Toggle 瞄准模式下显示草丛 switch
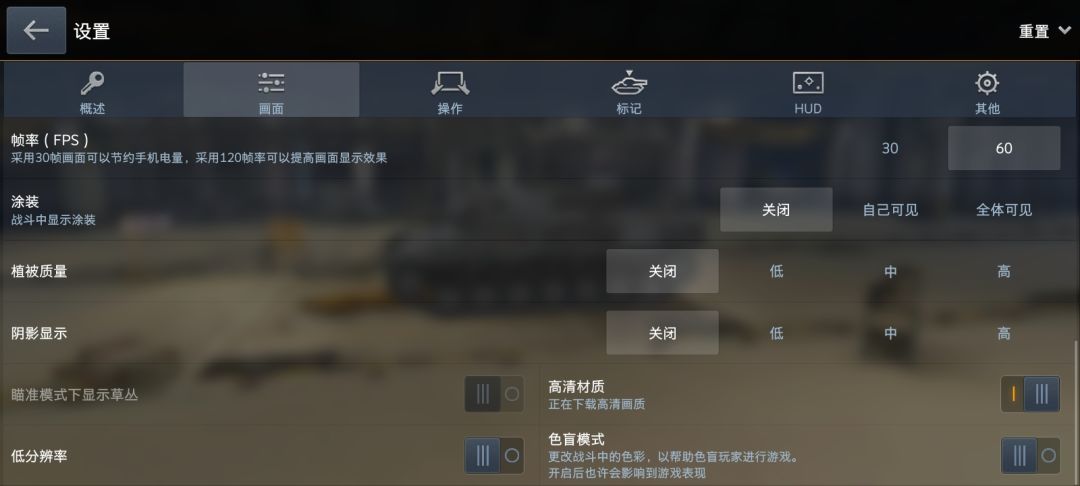 tap(494, 394)
